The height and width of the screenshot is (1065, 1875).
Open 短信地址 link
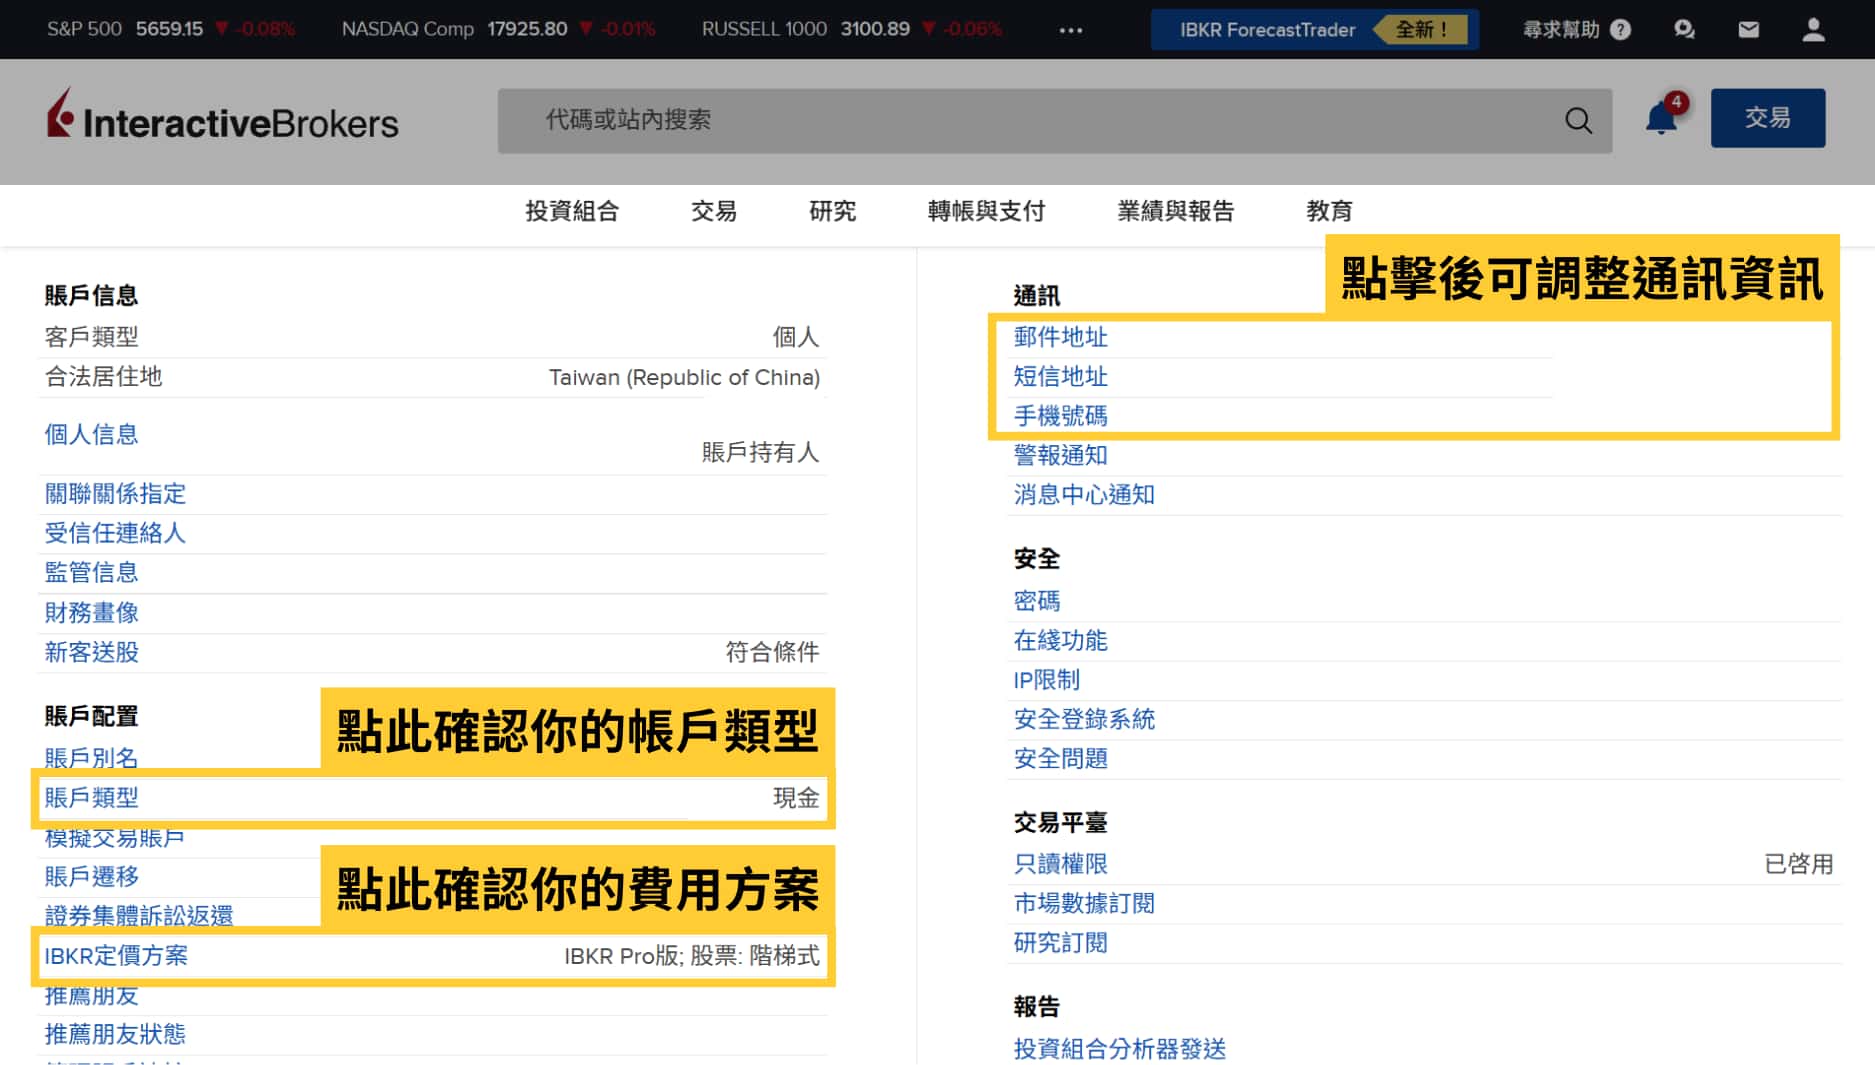(1061, 377)
